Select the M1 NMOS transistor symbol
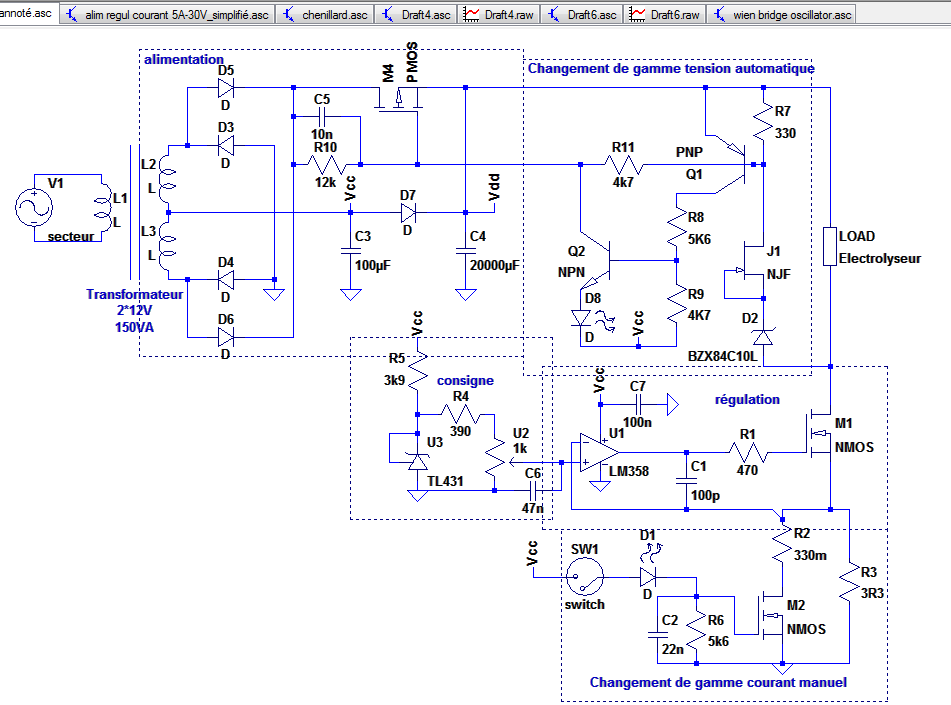The height and width of the screenshot is (705, 951). click(x=819, y=434)
